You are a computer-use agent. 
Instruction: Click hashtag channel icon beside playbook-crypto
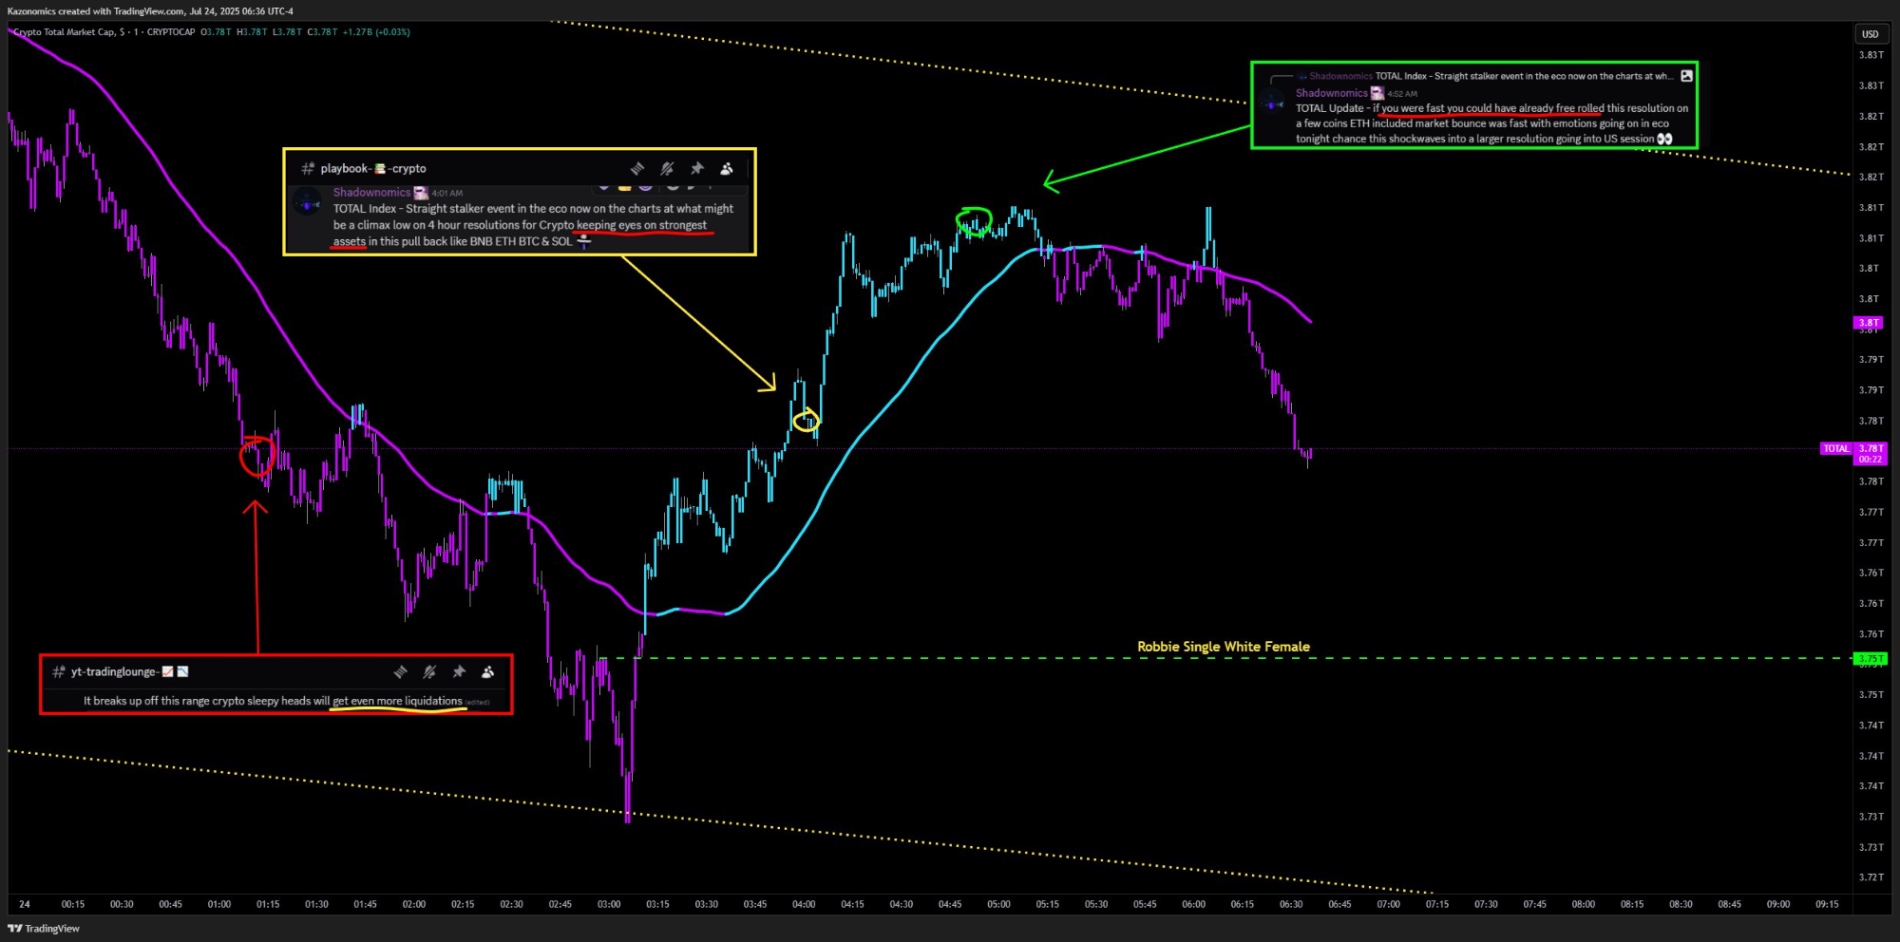pyautogui.click(x=308, y=169)
